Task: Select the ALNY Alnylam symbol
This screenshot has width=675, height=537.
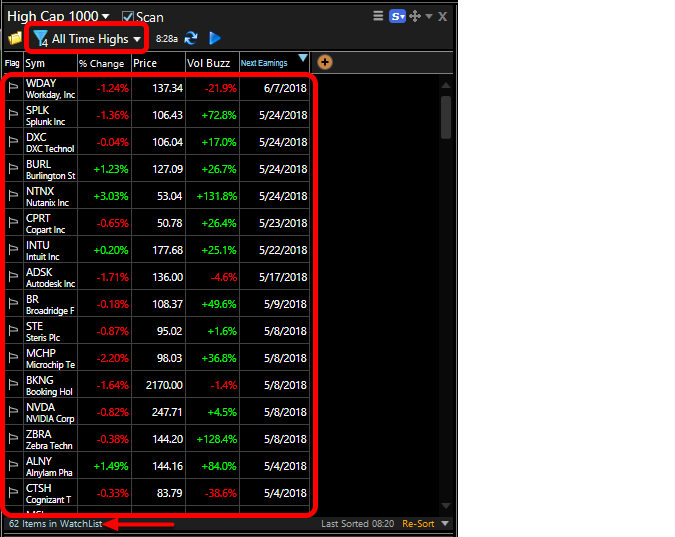Action: click(x=50, y=466)
